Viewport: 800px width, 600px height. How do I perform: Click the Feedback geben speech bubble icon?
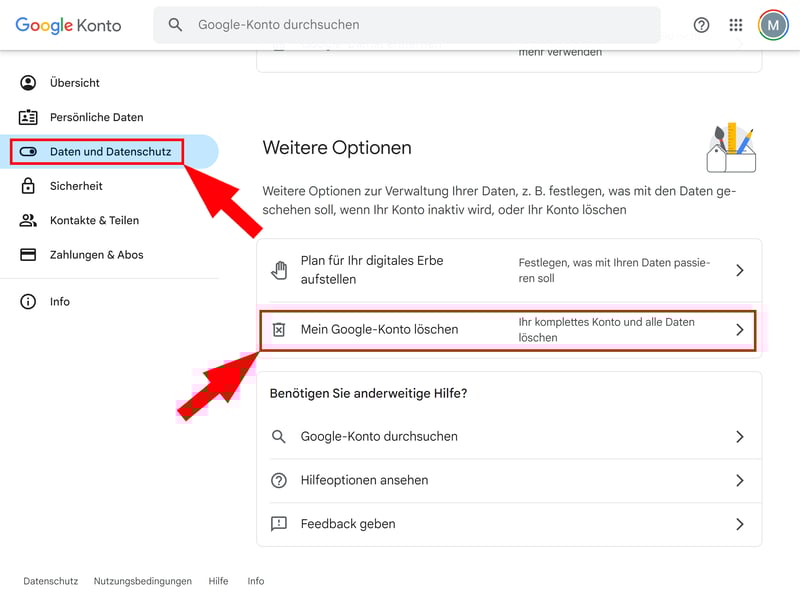(279, 524)
